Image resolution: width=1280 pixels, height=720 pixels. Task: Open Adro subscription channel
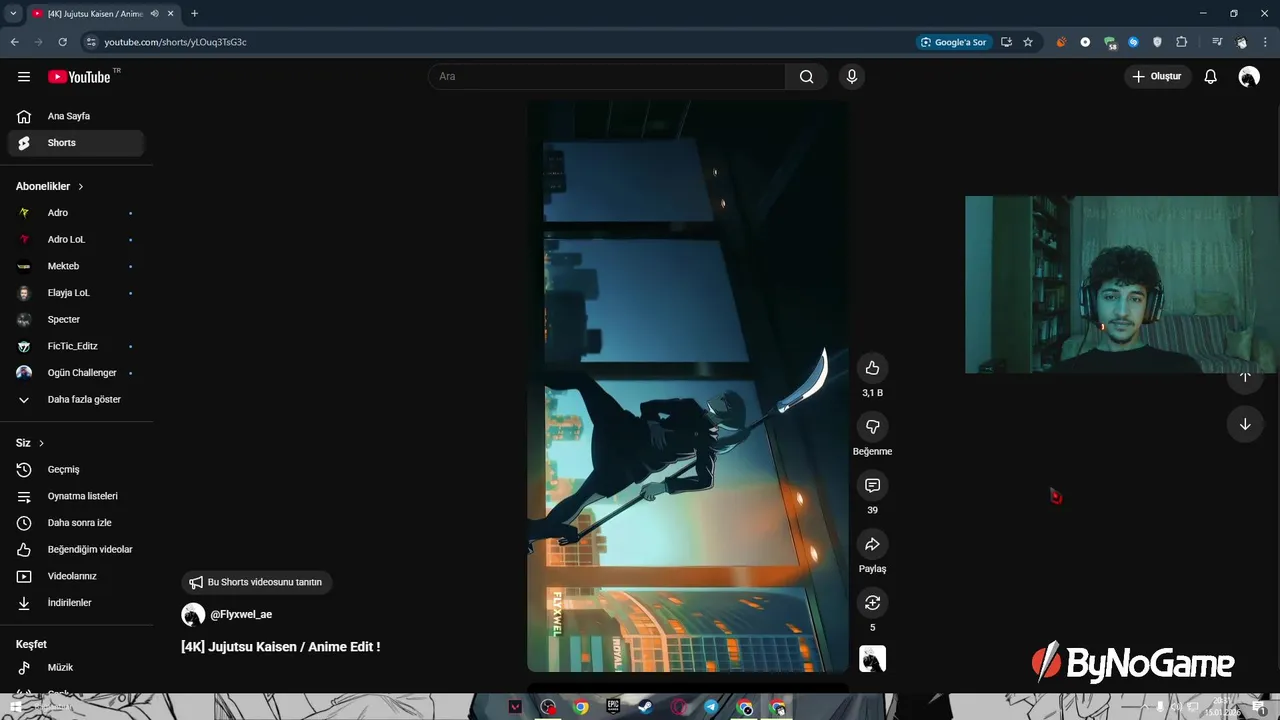pyautogui.click(x=76, y=213)
